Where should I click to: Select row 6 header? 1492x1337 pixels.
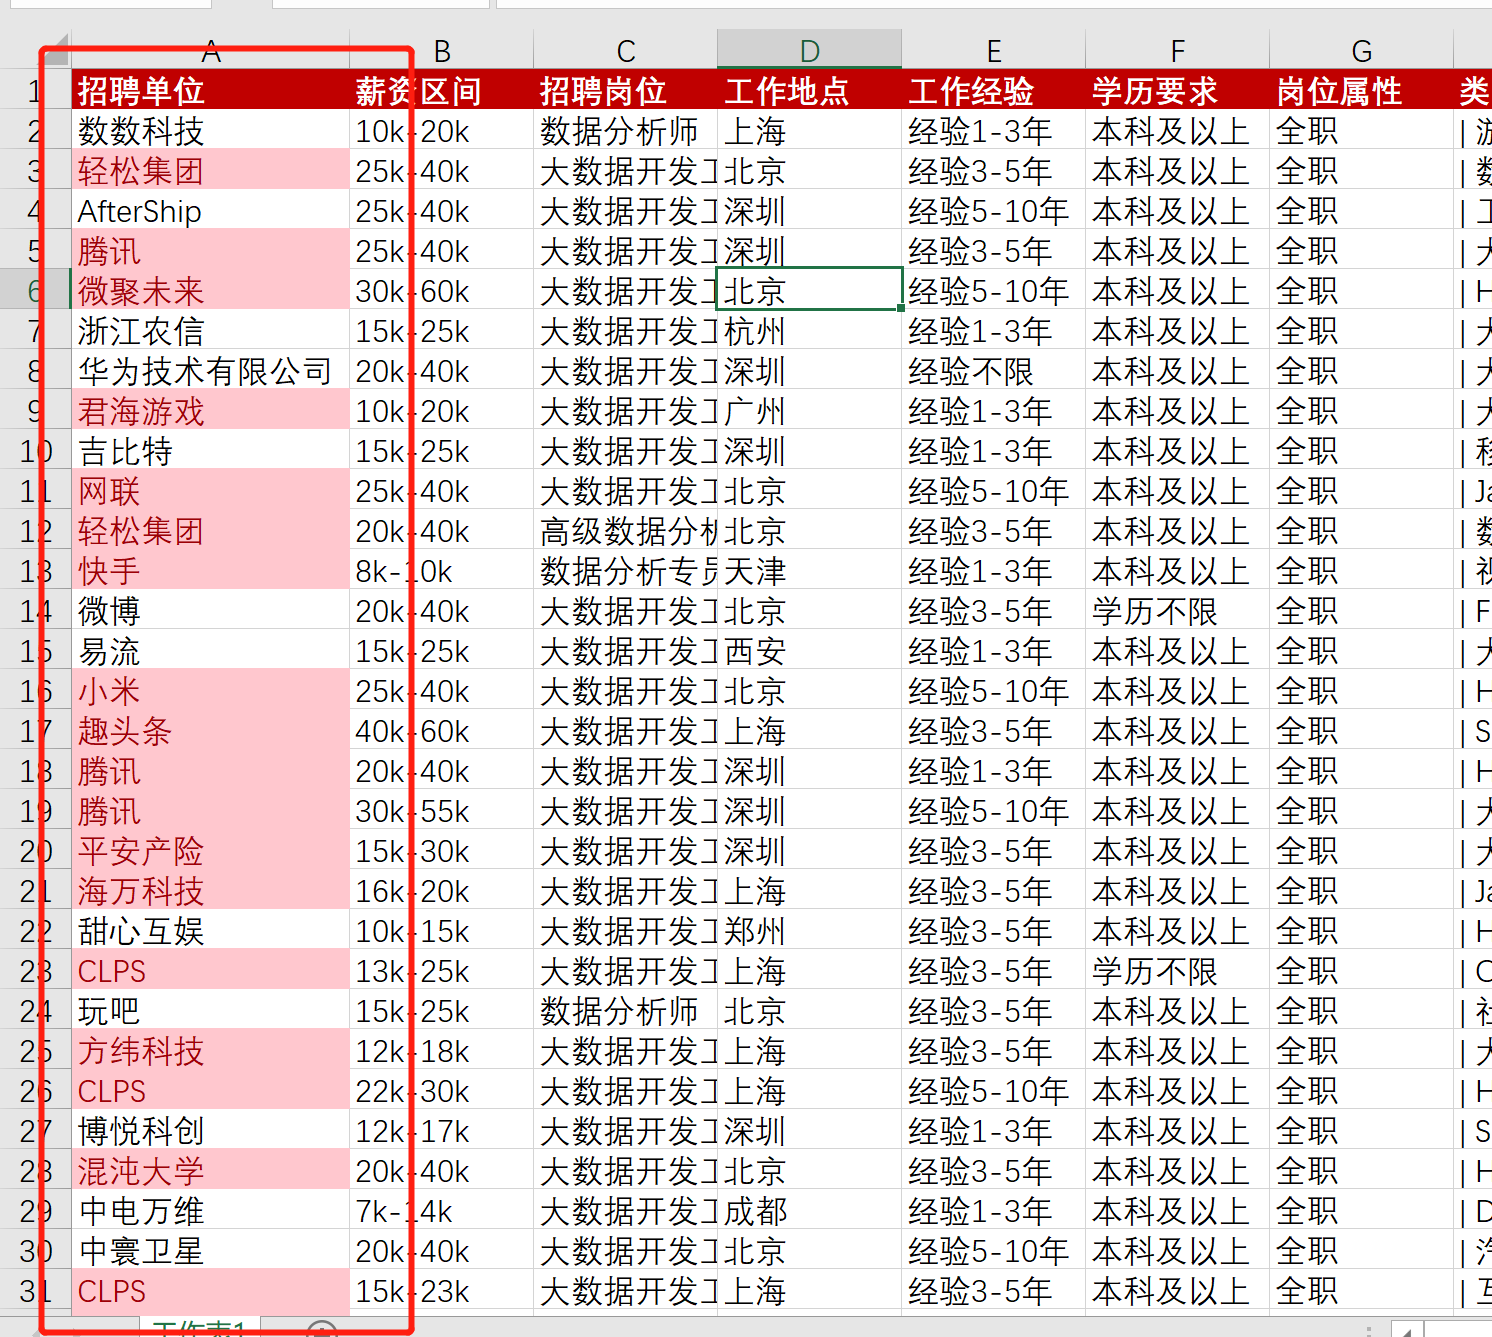[x=35, y=291]
